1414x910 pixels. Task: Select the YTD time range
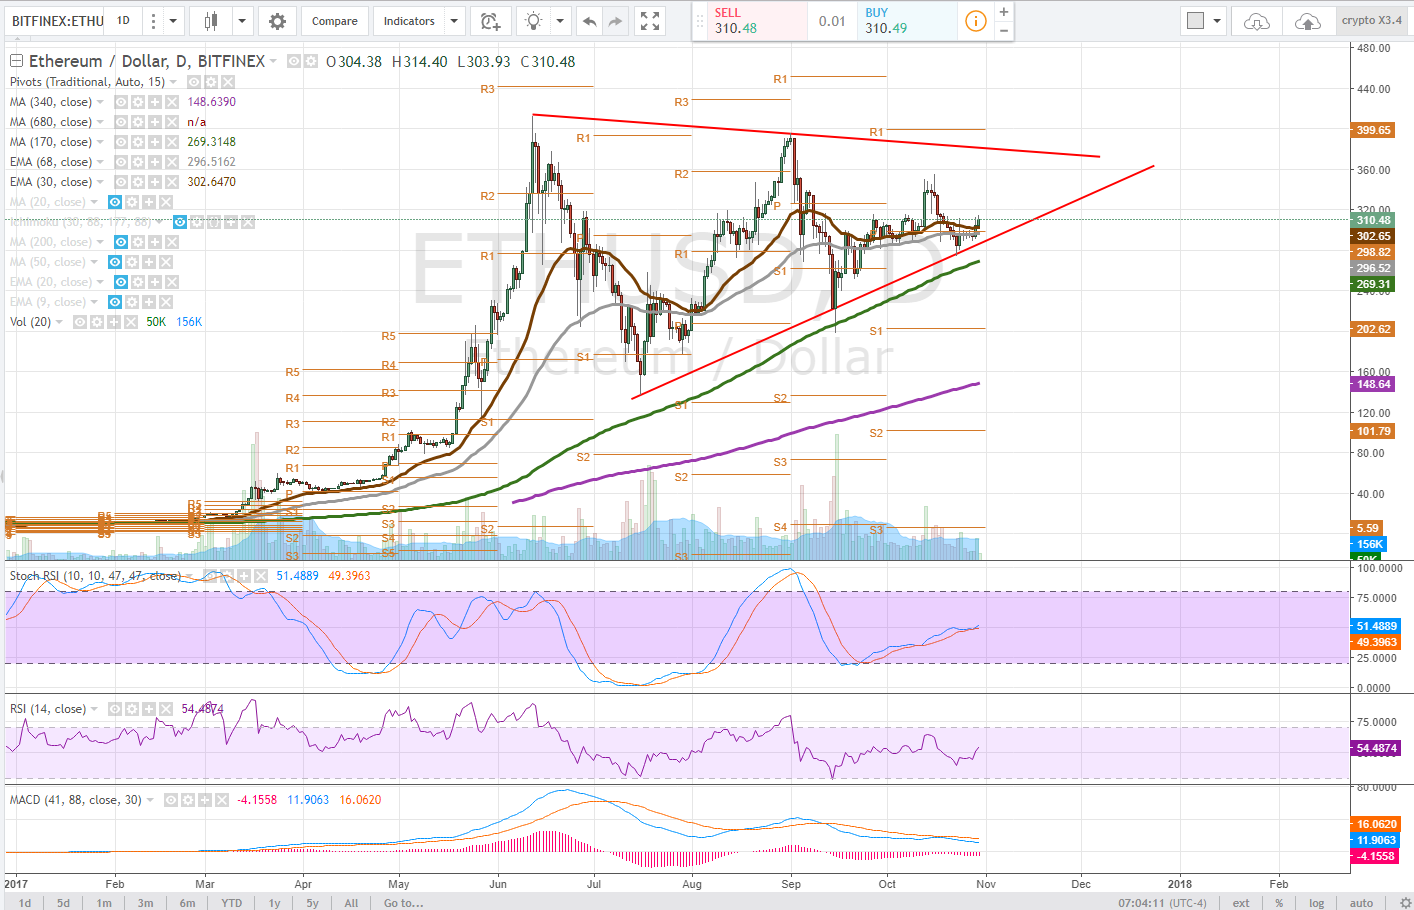(x=232, y=903)
